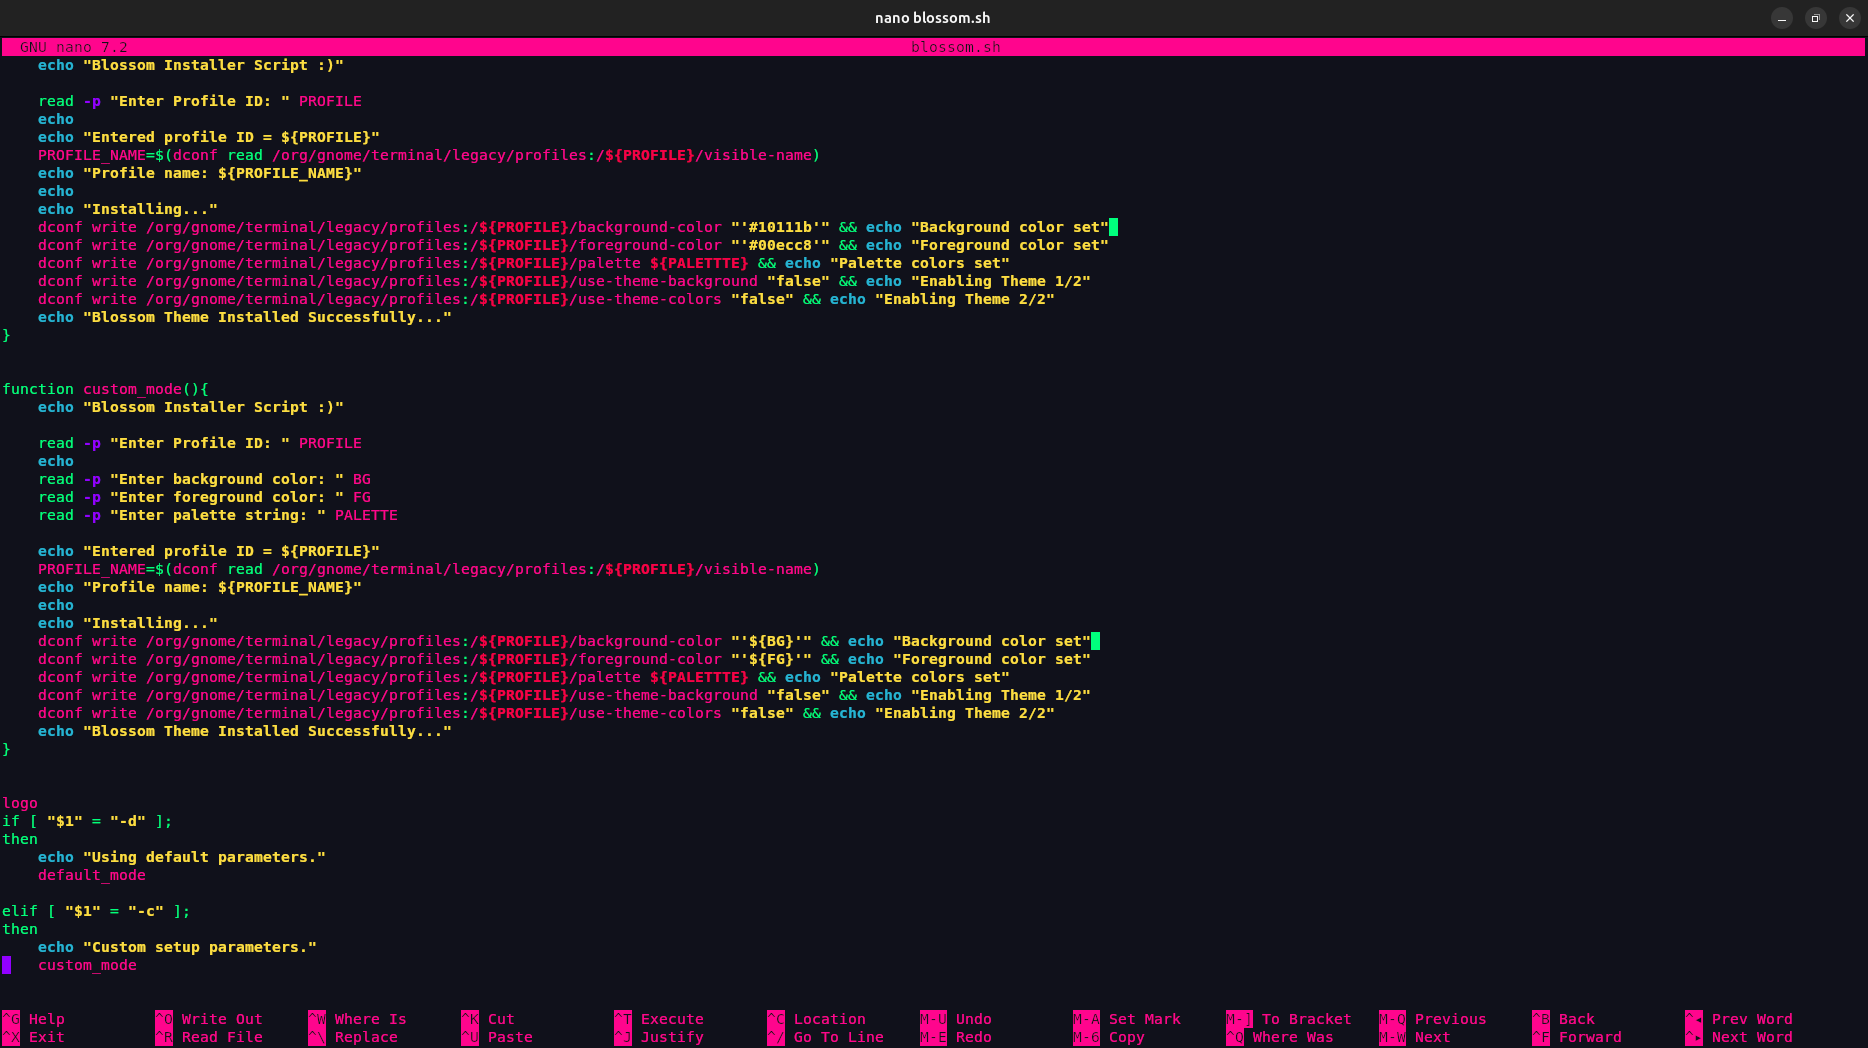The image size is (1868, 1048).
Task: Close the nano blossom.sh terminal window
Action: [1849, 18]
